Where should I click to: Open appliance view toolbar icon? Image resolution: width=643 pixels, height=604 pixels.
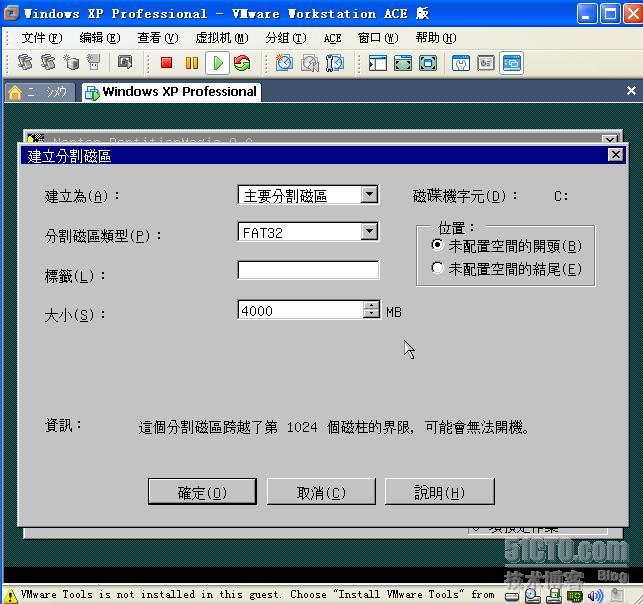(486, 64)
